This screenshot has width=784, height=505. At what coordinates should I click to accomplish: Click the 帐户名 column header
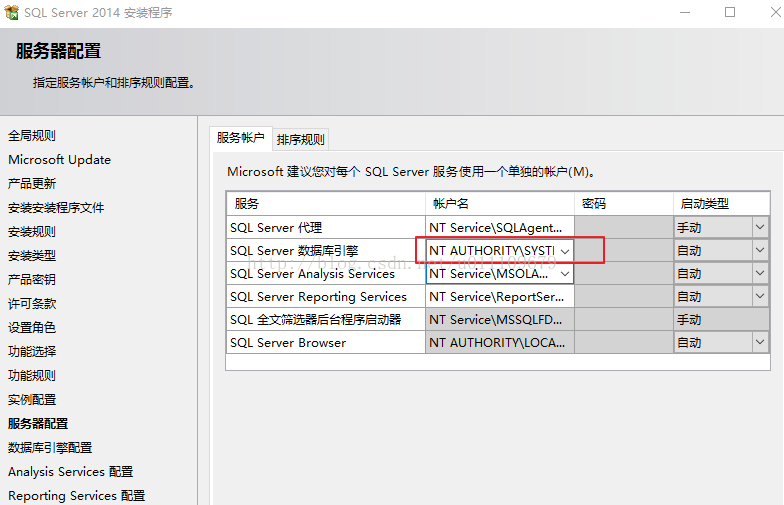500,204
